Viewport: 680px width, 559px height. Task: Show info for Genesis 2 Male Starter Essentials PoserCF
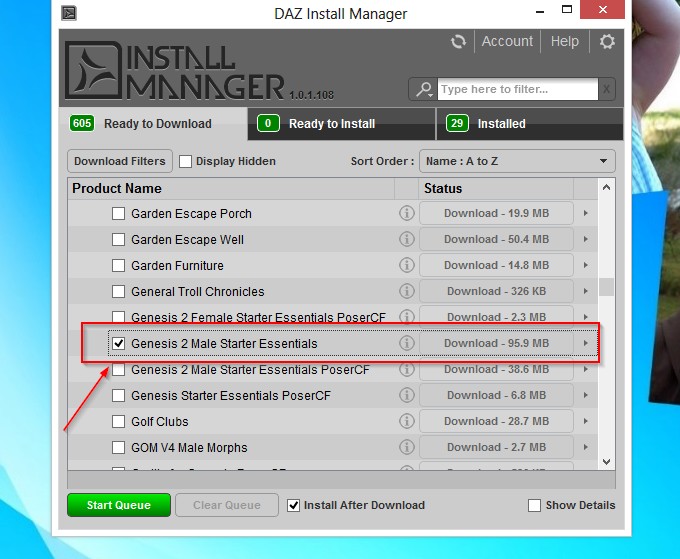(406, 369)
